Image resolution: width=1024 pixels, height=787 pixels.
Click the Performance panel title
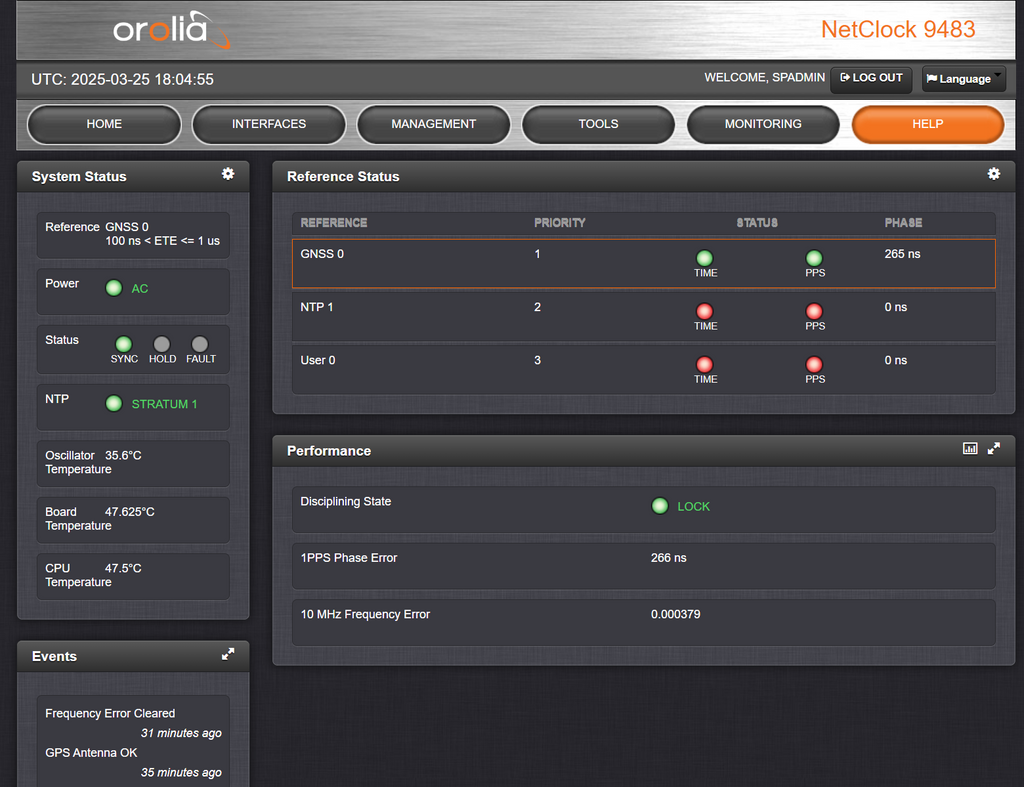(328, 451)
